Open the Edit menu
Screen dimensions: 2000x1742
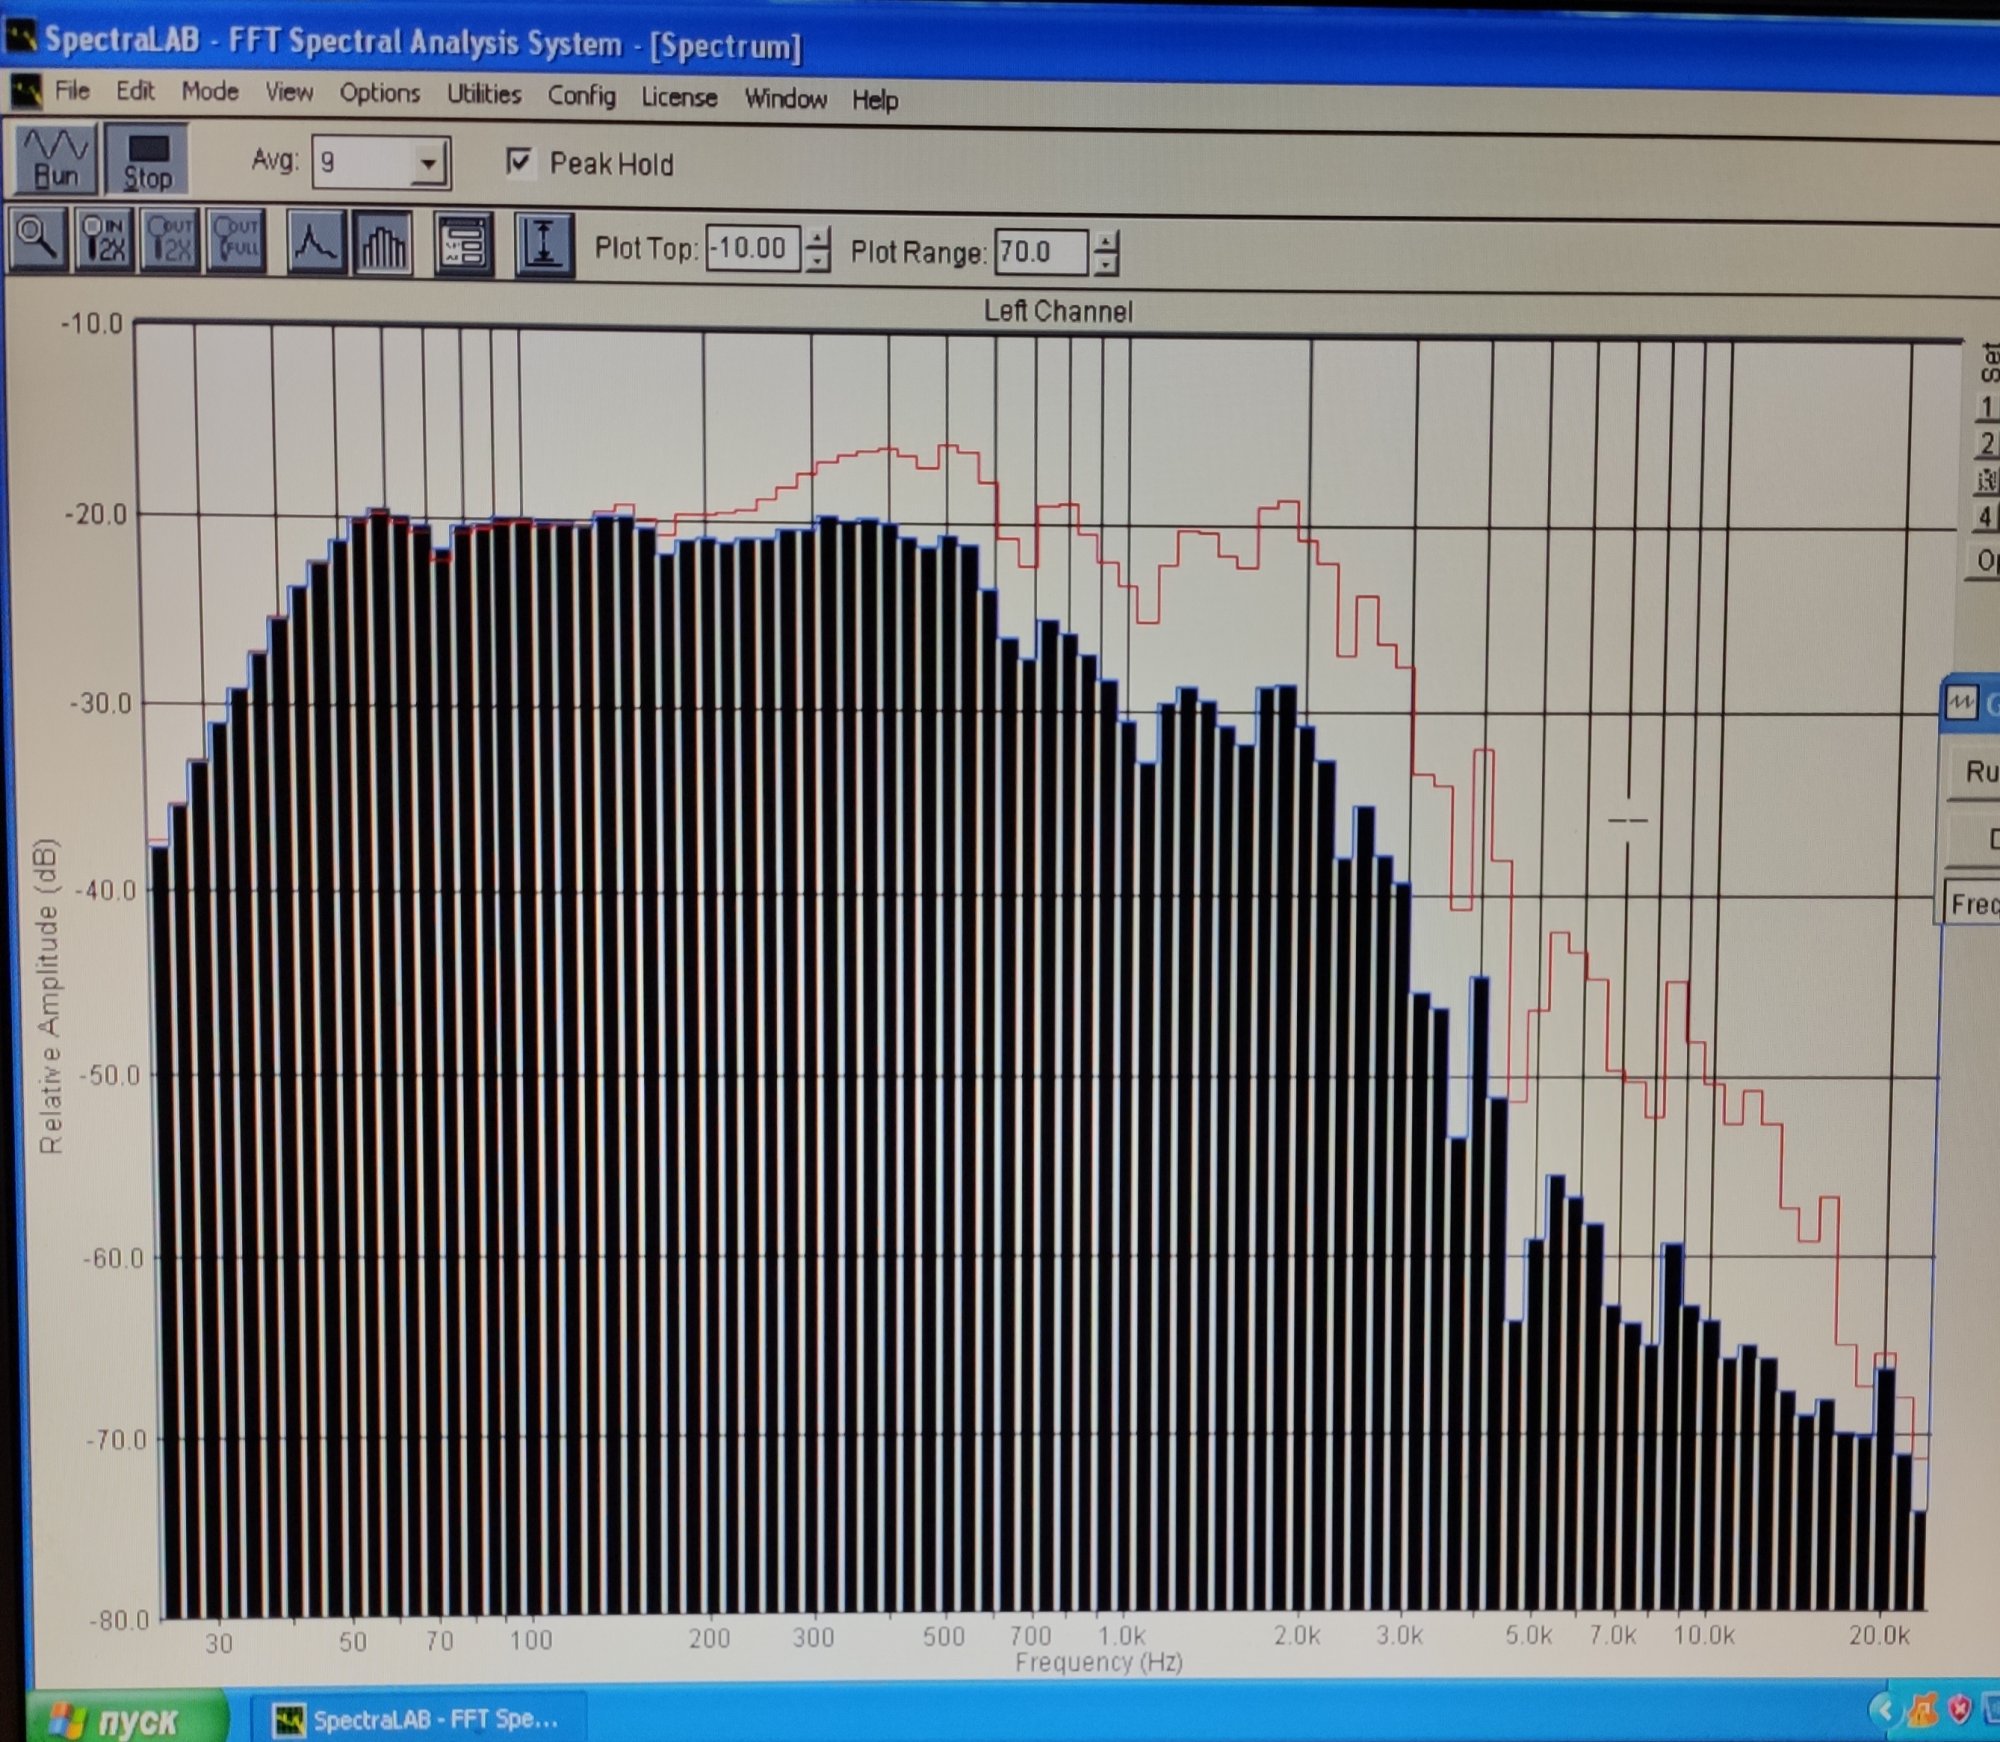(x=135, y=91)
